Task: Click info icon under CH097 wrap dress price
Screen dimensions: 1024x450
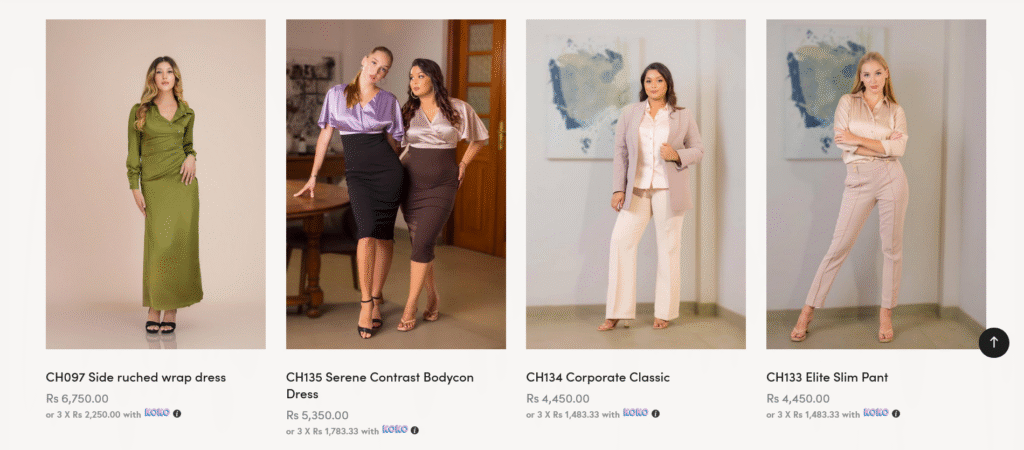Action: pyautogui.click(x=177, y=413)
